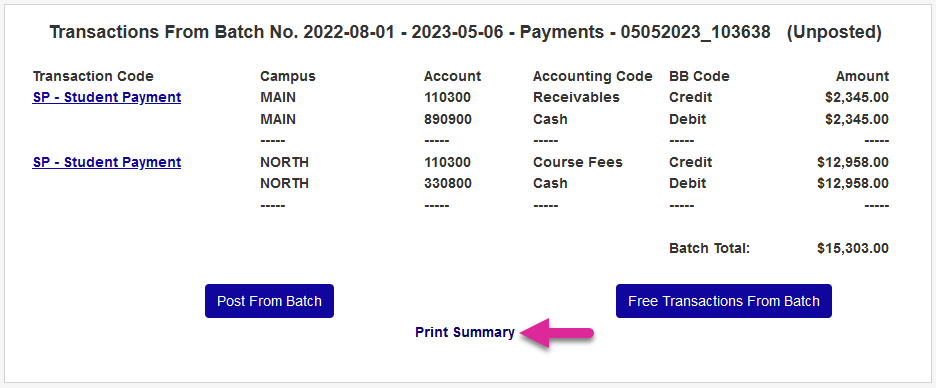The width and height of the screenshot is (936, 388).
Task: Click Cash accounting code in 330800 row
Action: pos(550,184)
